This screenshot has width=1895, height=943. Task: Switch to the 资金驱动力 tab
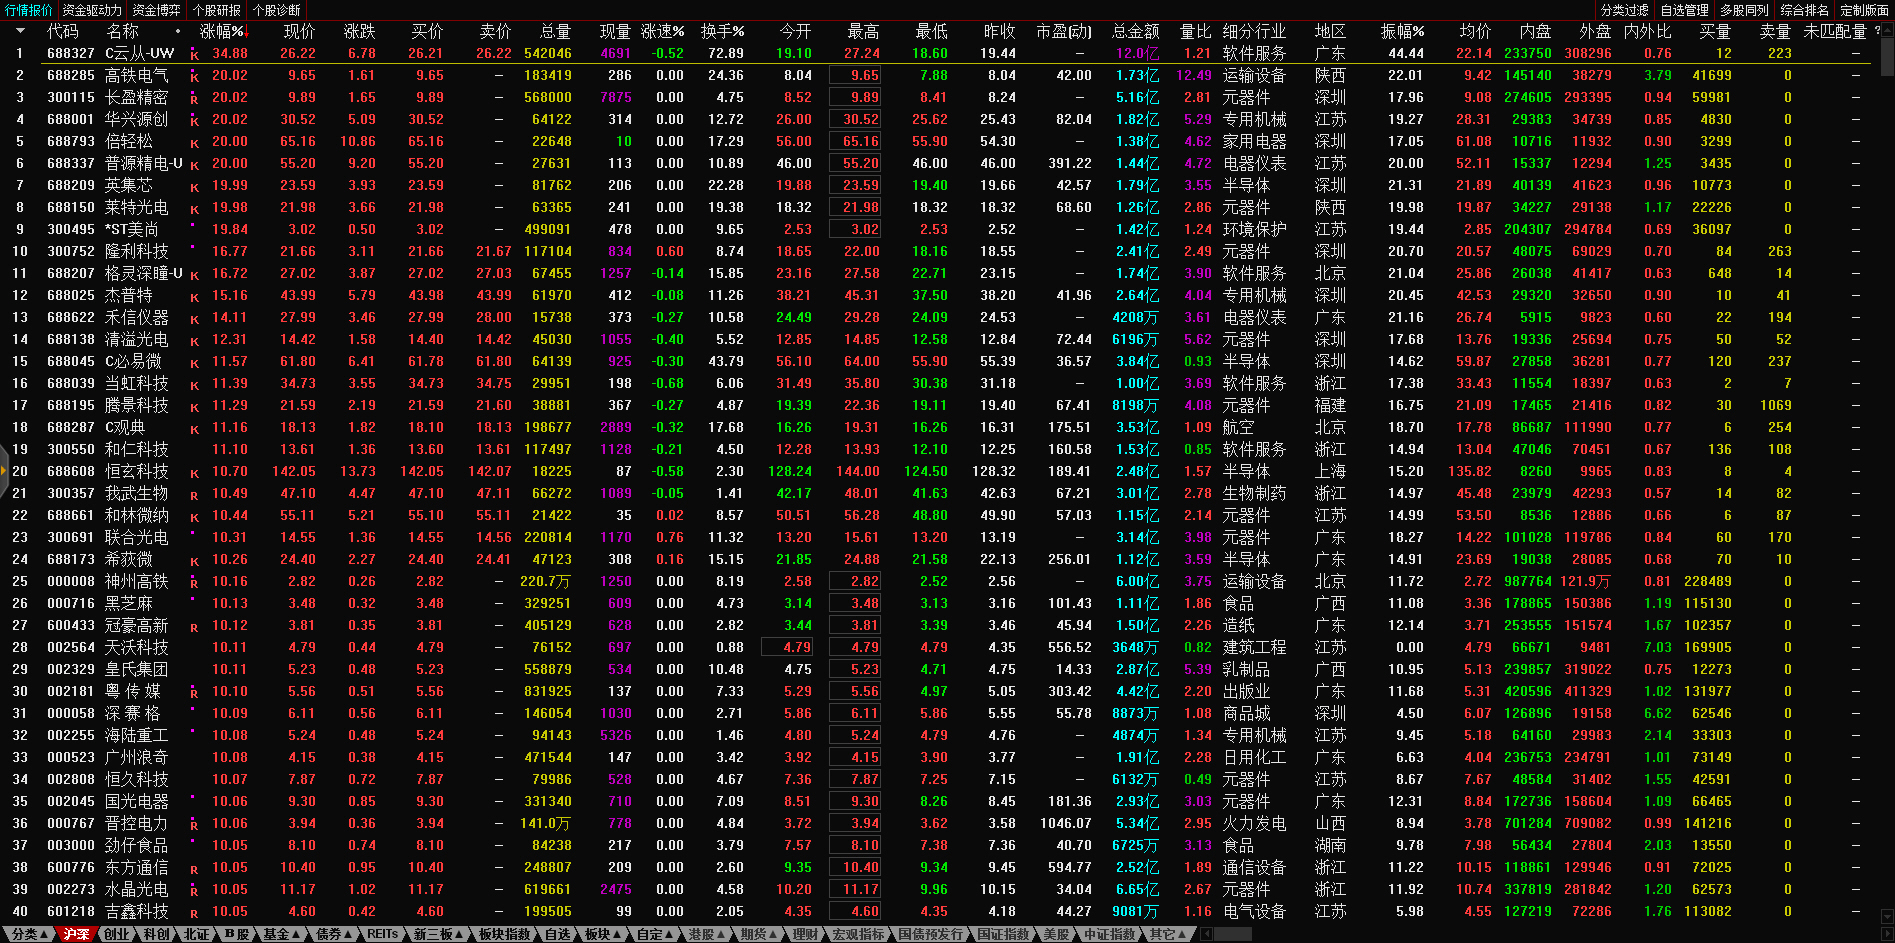92,10
